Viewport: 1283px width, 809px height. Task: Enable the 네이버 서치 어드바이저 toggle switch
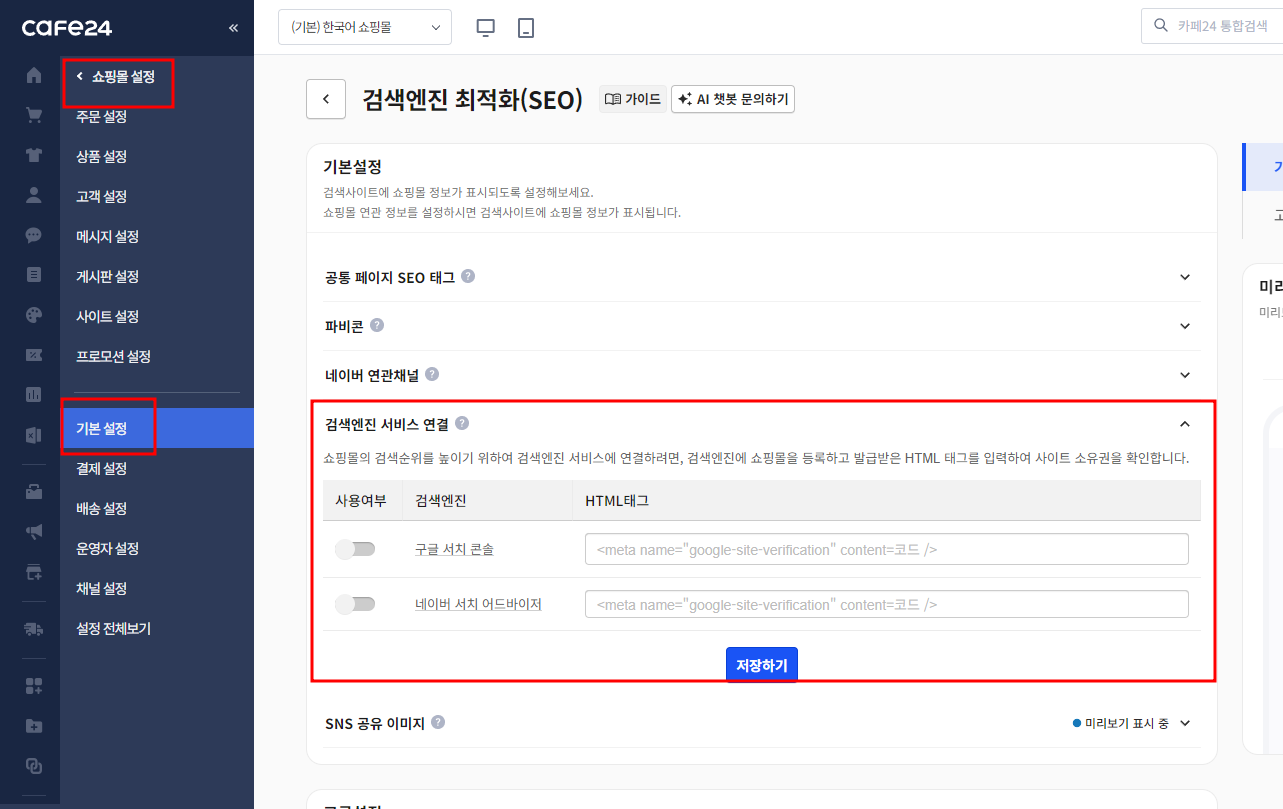pos(356,603)
